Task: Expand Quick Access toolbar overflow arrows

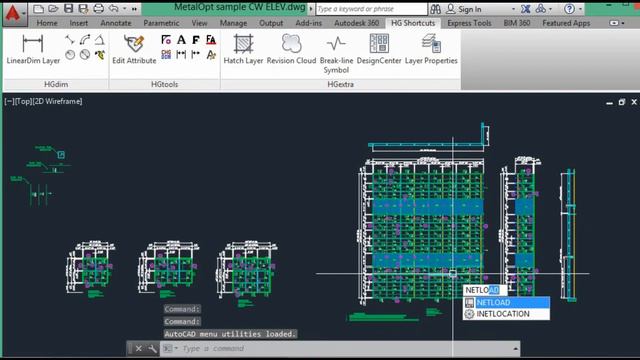Action: [134, 9]
